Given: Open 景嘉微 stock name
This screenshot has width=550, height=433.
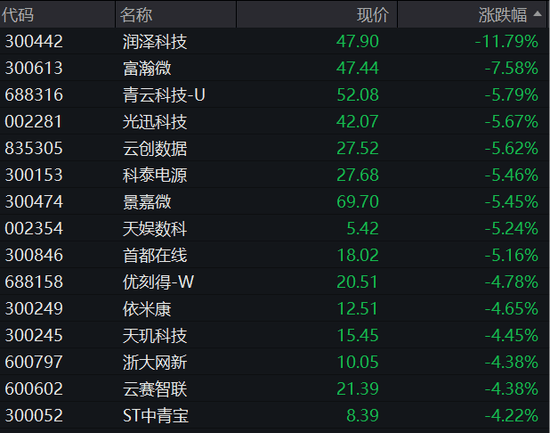Looking at the screenshot, I should [x=147, y=202].
